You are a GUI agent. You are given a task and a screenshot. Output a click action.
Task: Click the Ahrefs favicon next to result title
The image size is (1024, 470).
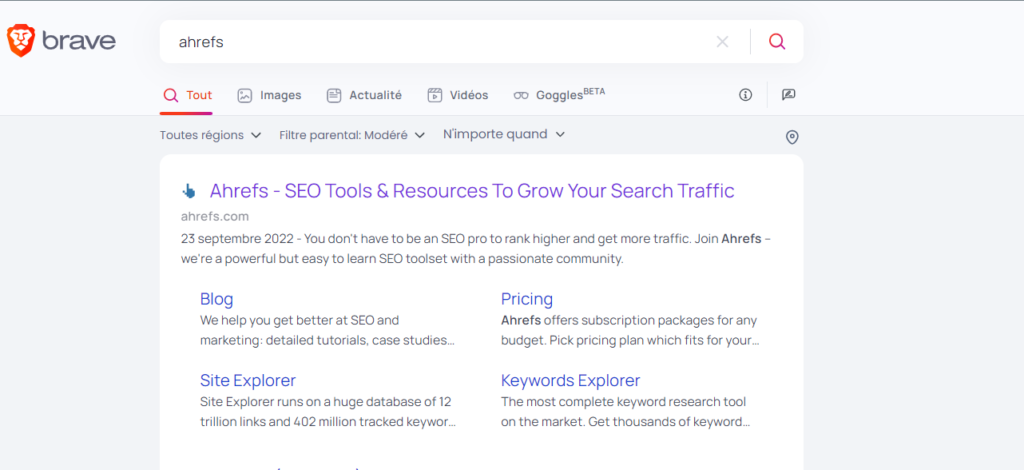click(189, 191)
